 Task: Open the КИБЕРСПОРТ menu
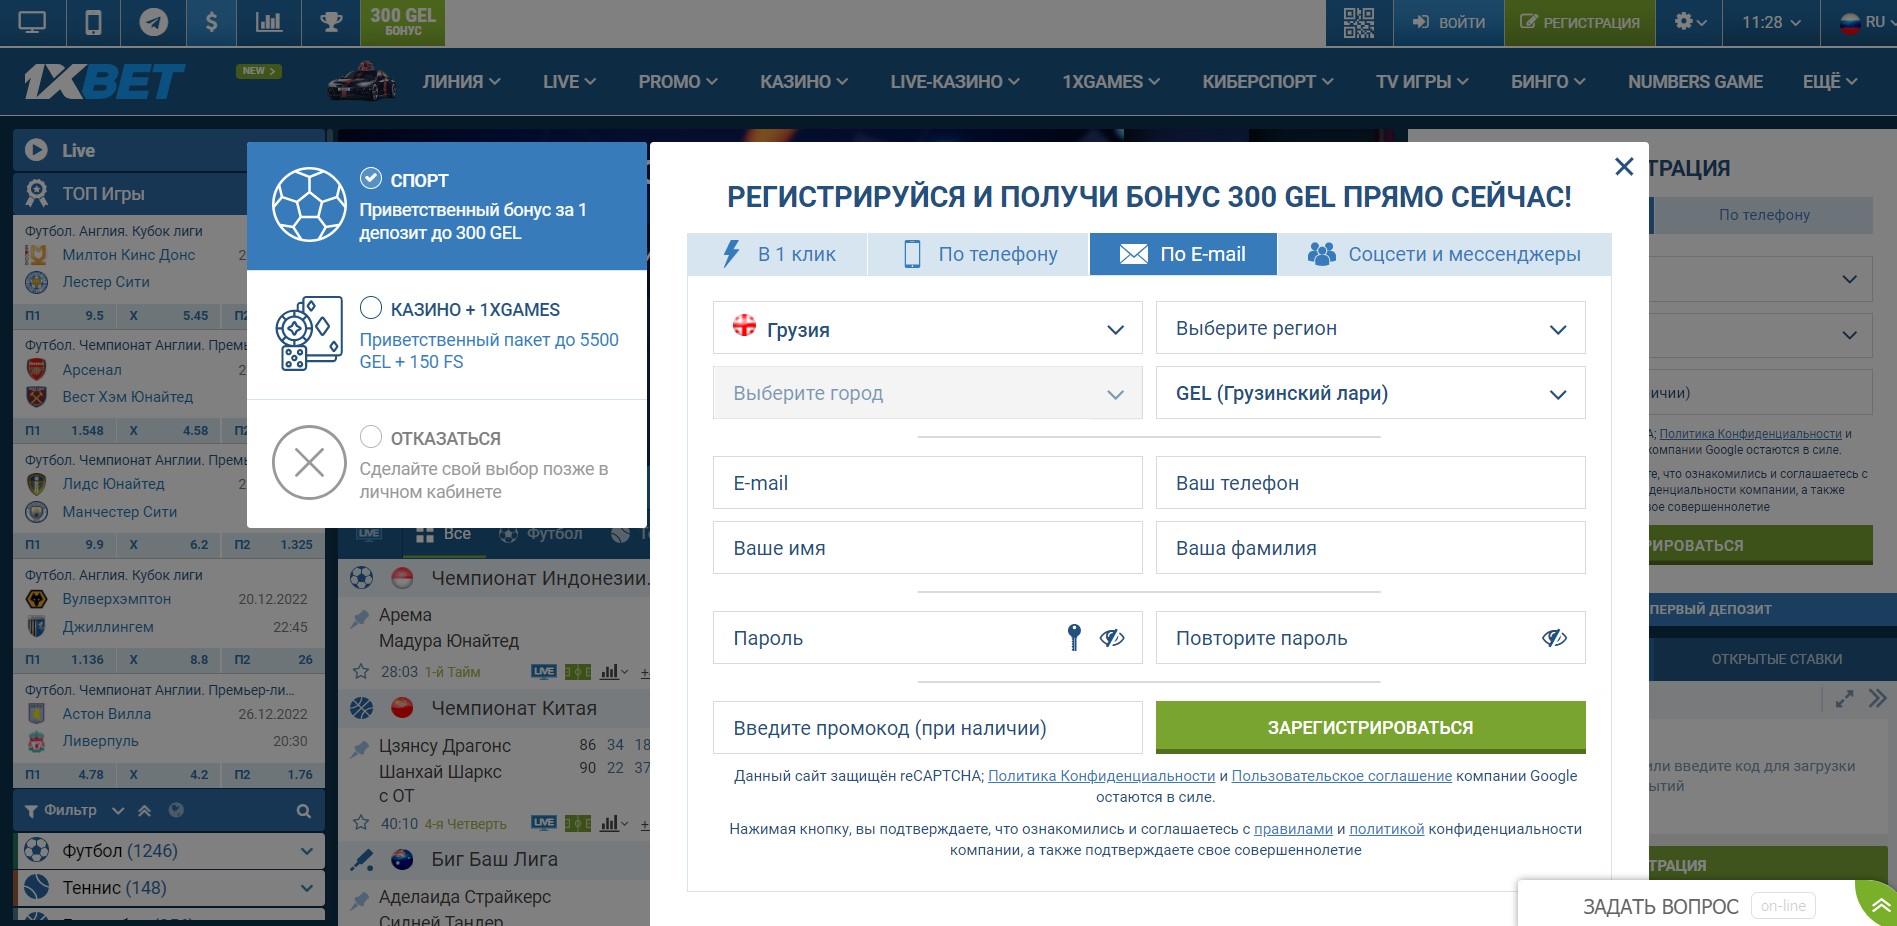1268,82
